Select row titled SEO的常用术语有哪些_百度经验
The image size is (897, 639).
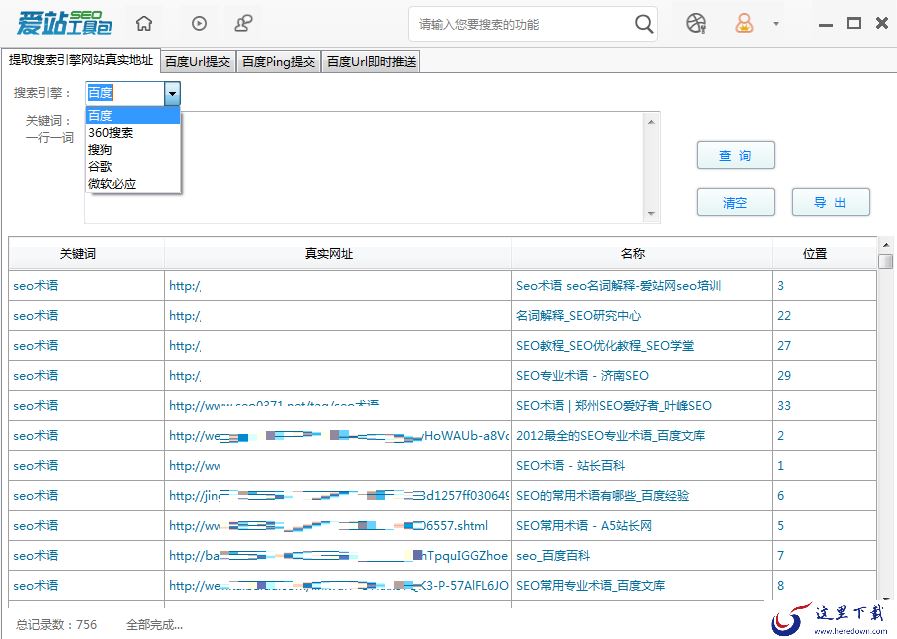(x=442, y=496)
